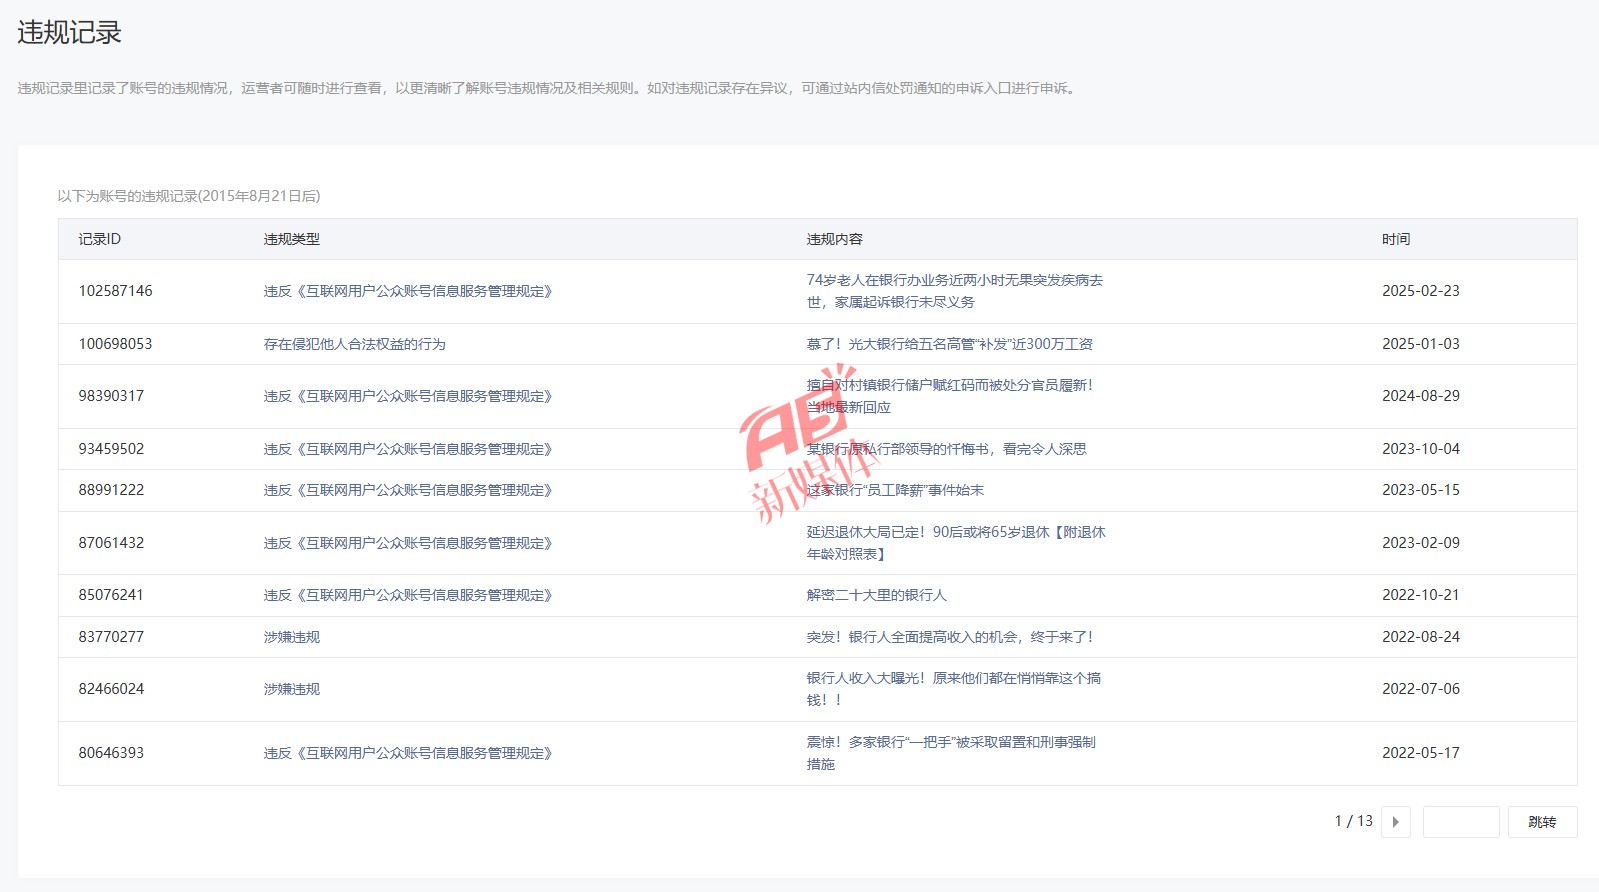Click the 时间 column header
The width and height of the screenshot is (1599, 892).
click(1396, 239)
